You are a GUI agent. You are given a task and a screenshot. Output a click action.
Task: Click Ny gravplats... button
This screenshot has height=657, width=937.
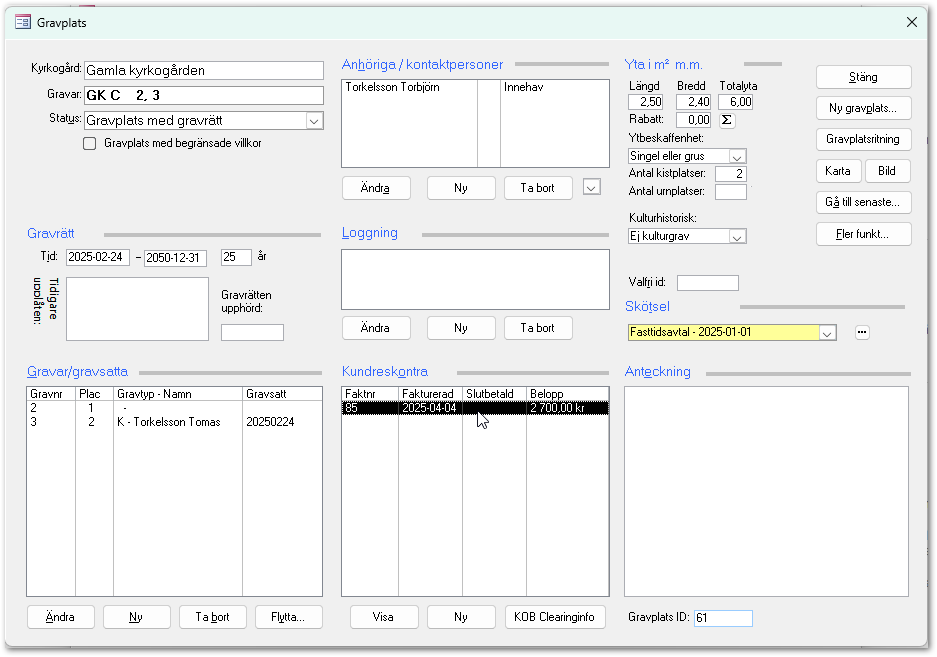pos(863,108)
